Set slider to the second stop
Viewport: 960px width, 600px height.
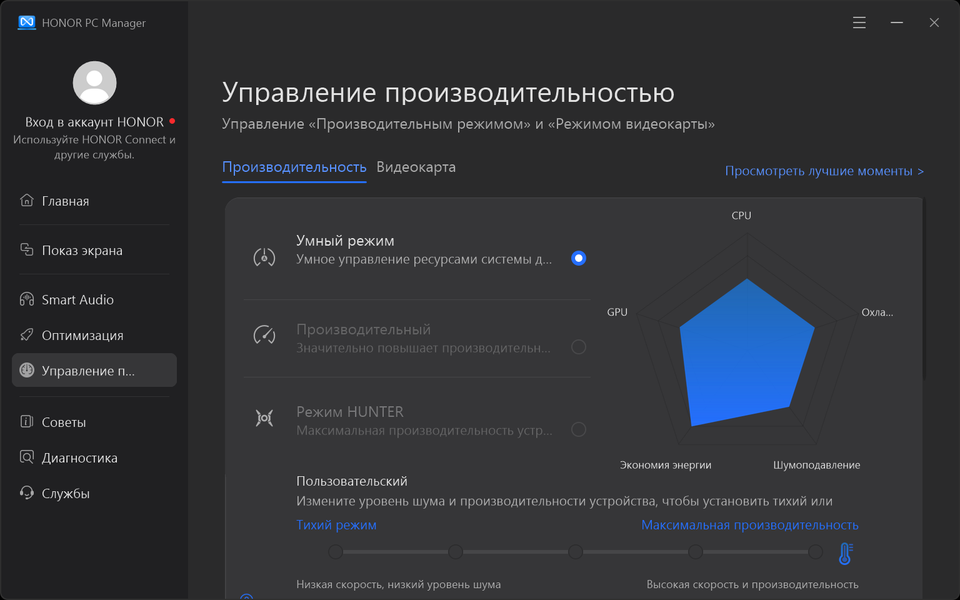pos(456,552)
